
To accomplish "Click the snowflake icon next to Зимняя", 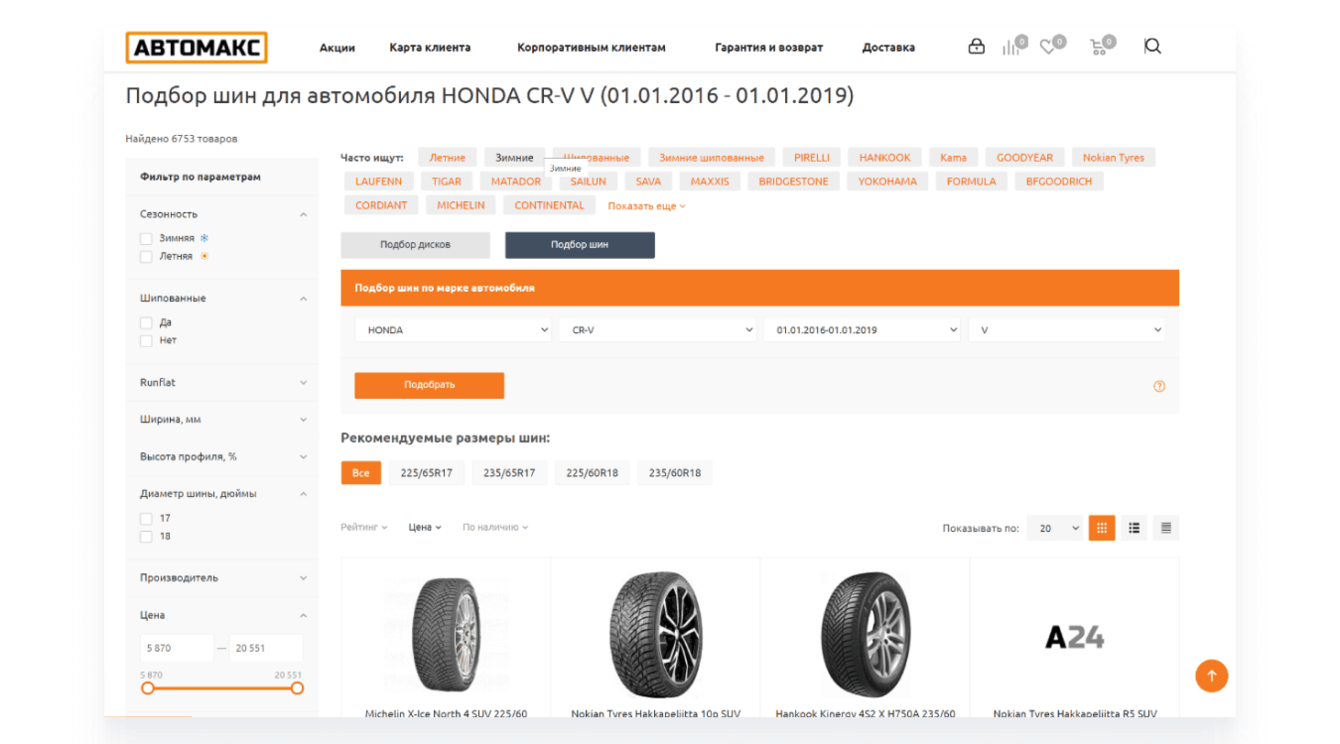I will point(205,238).
